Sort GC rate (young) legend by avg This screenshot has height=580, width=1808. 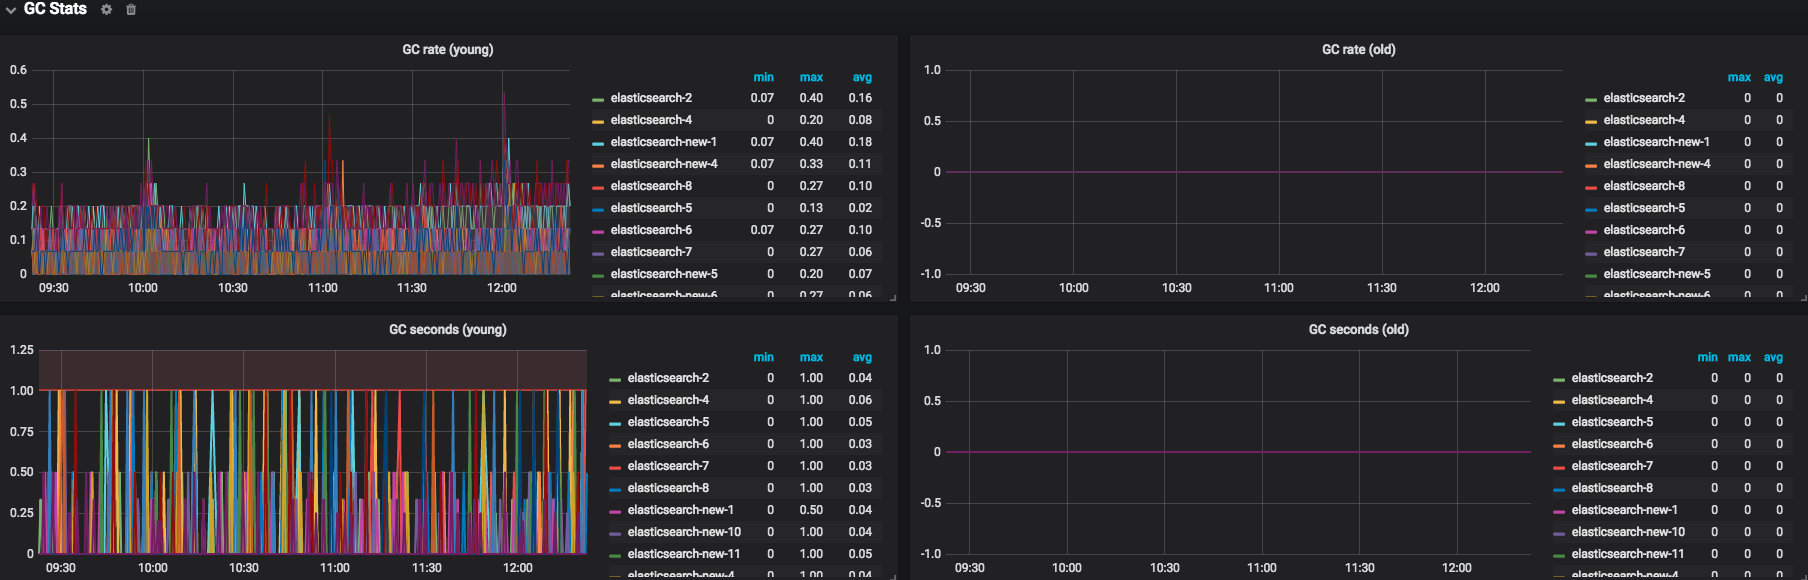point(862,77)
